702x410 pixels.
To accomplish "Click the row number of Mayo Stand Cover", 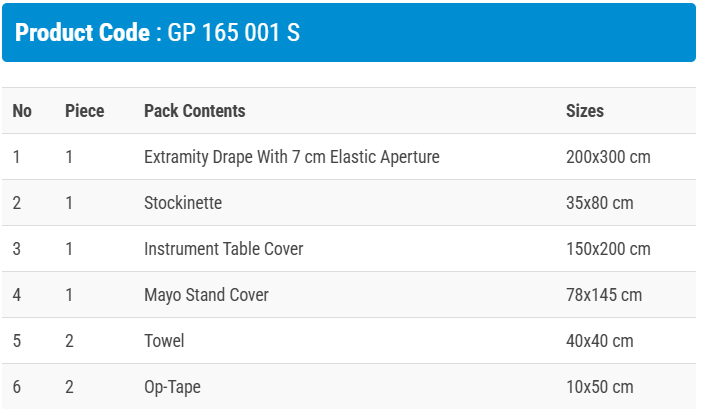I will pos(17,295).
